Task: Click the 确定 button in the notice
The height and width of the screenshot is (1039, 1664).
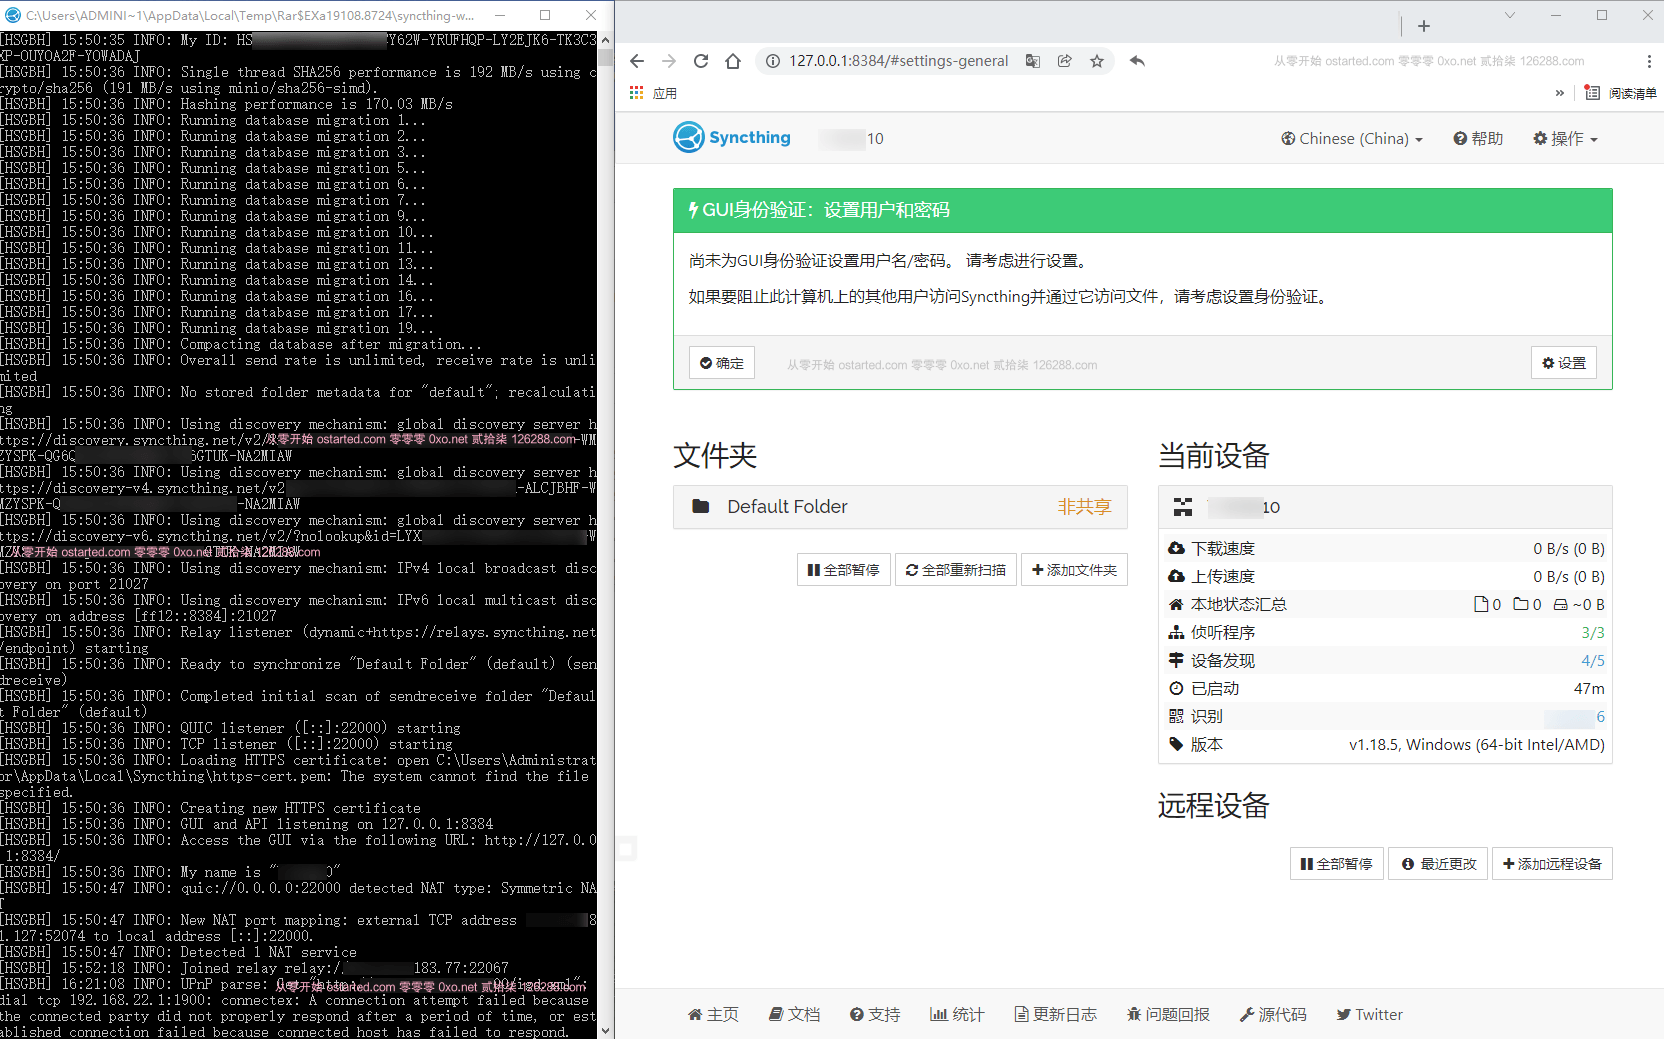Action: (721, 363)
